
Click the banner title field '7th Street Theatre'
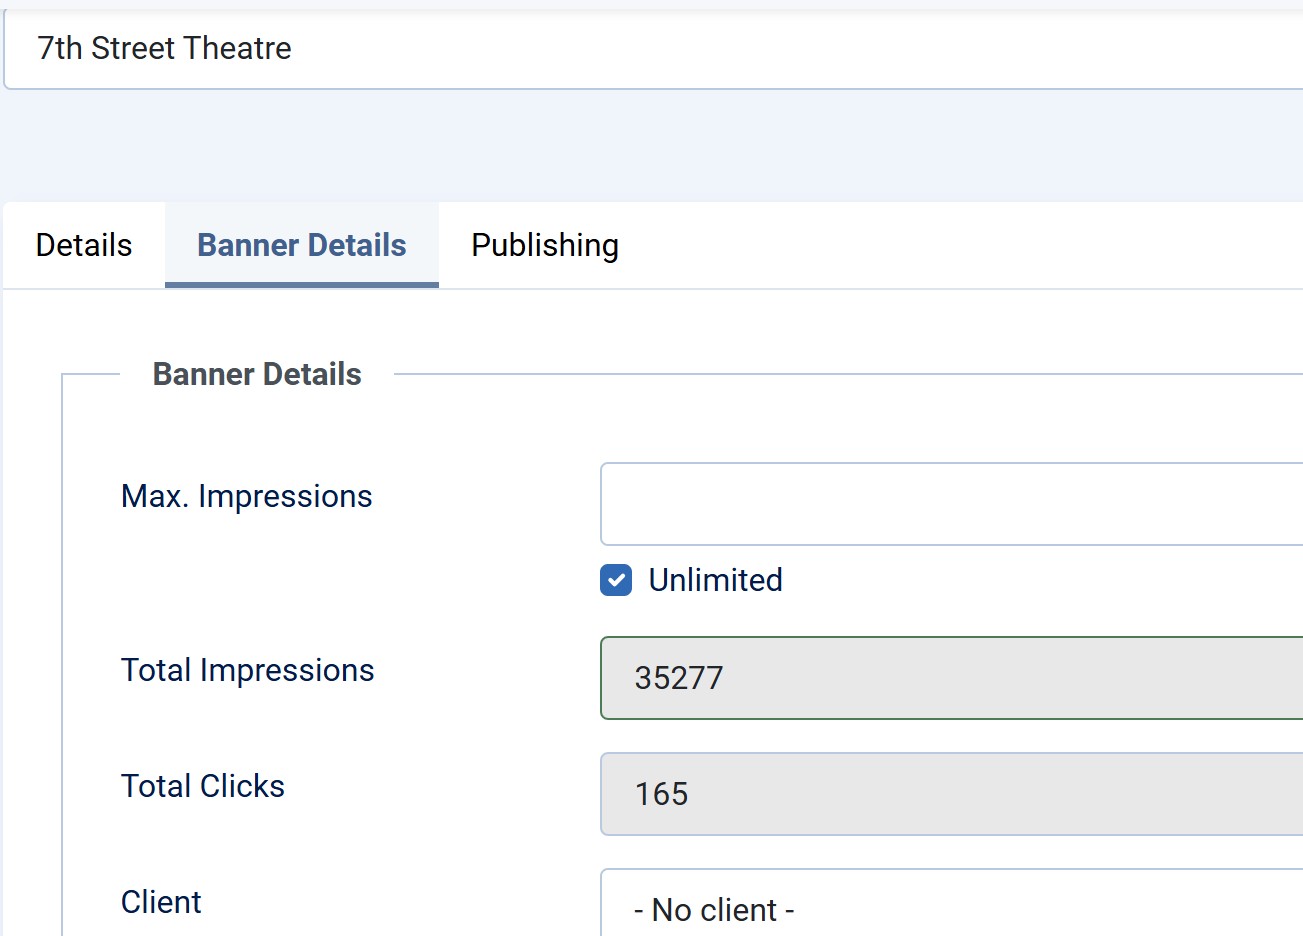pos(650,49)
